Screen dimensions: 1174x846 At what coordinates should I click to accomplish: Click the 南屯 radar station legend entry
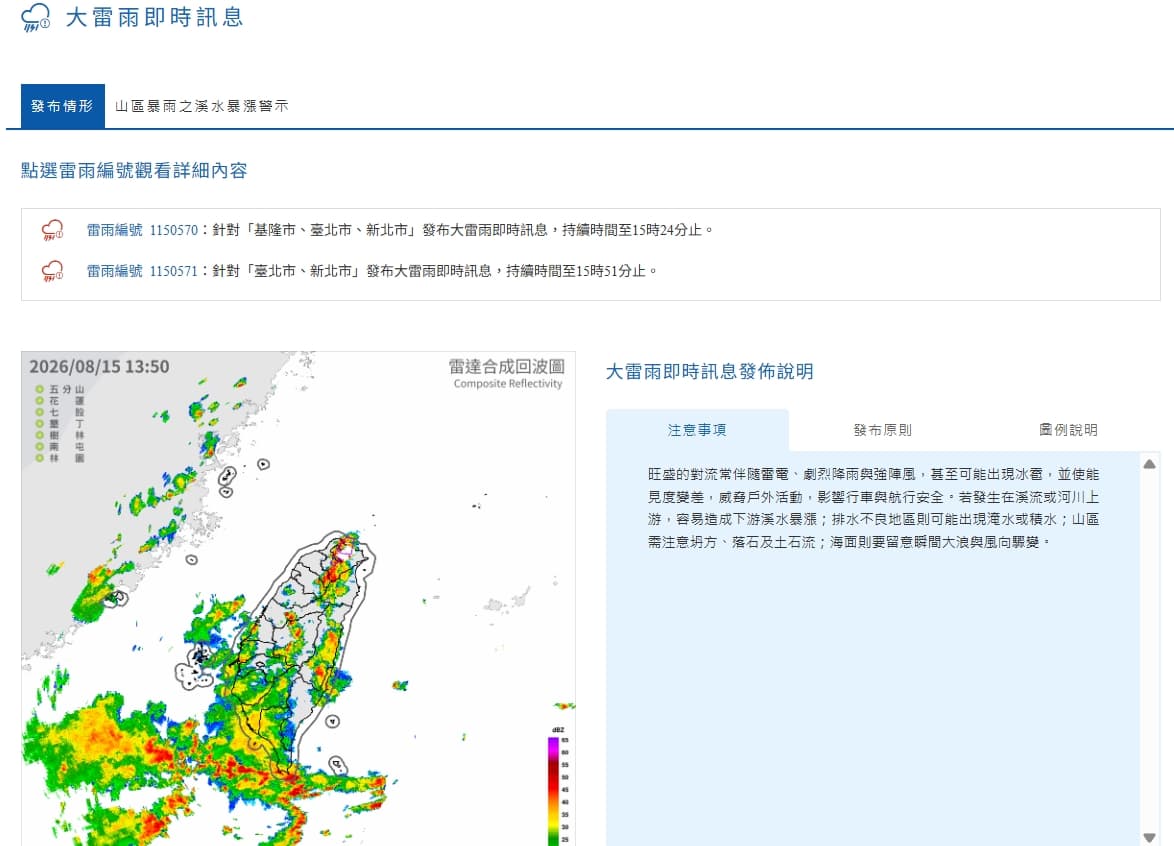60,446
